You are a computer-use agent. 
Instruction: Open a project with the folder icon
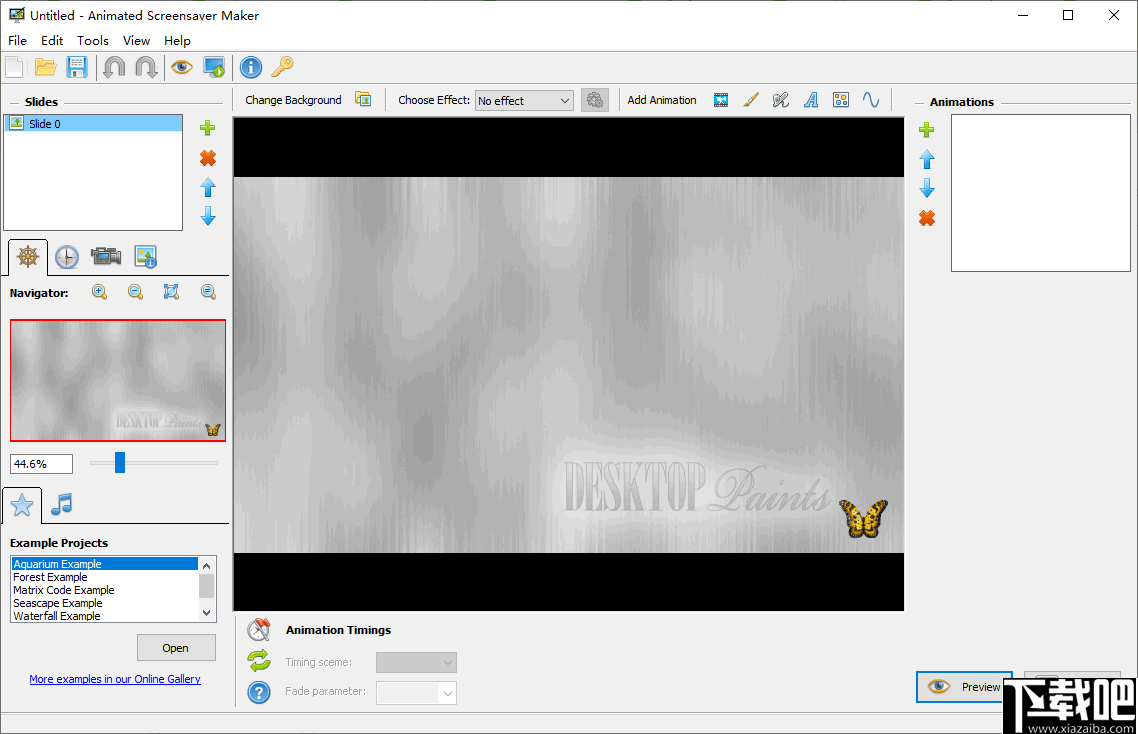coord(45,68)
